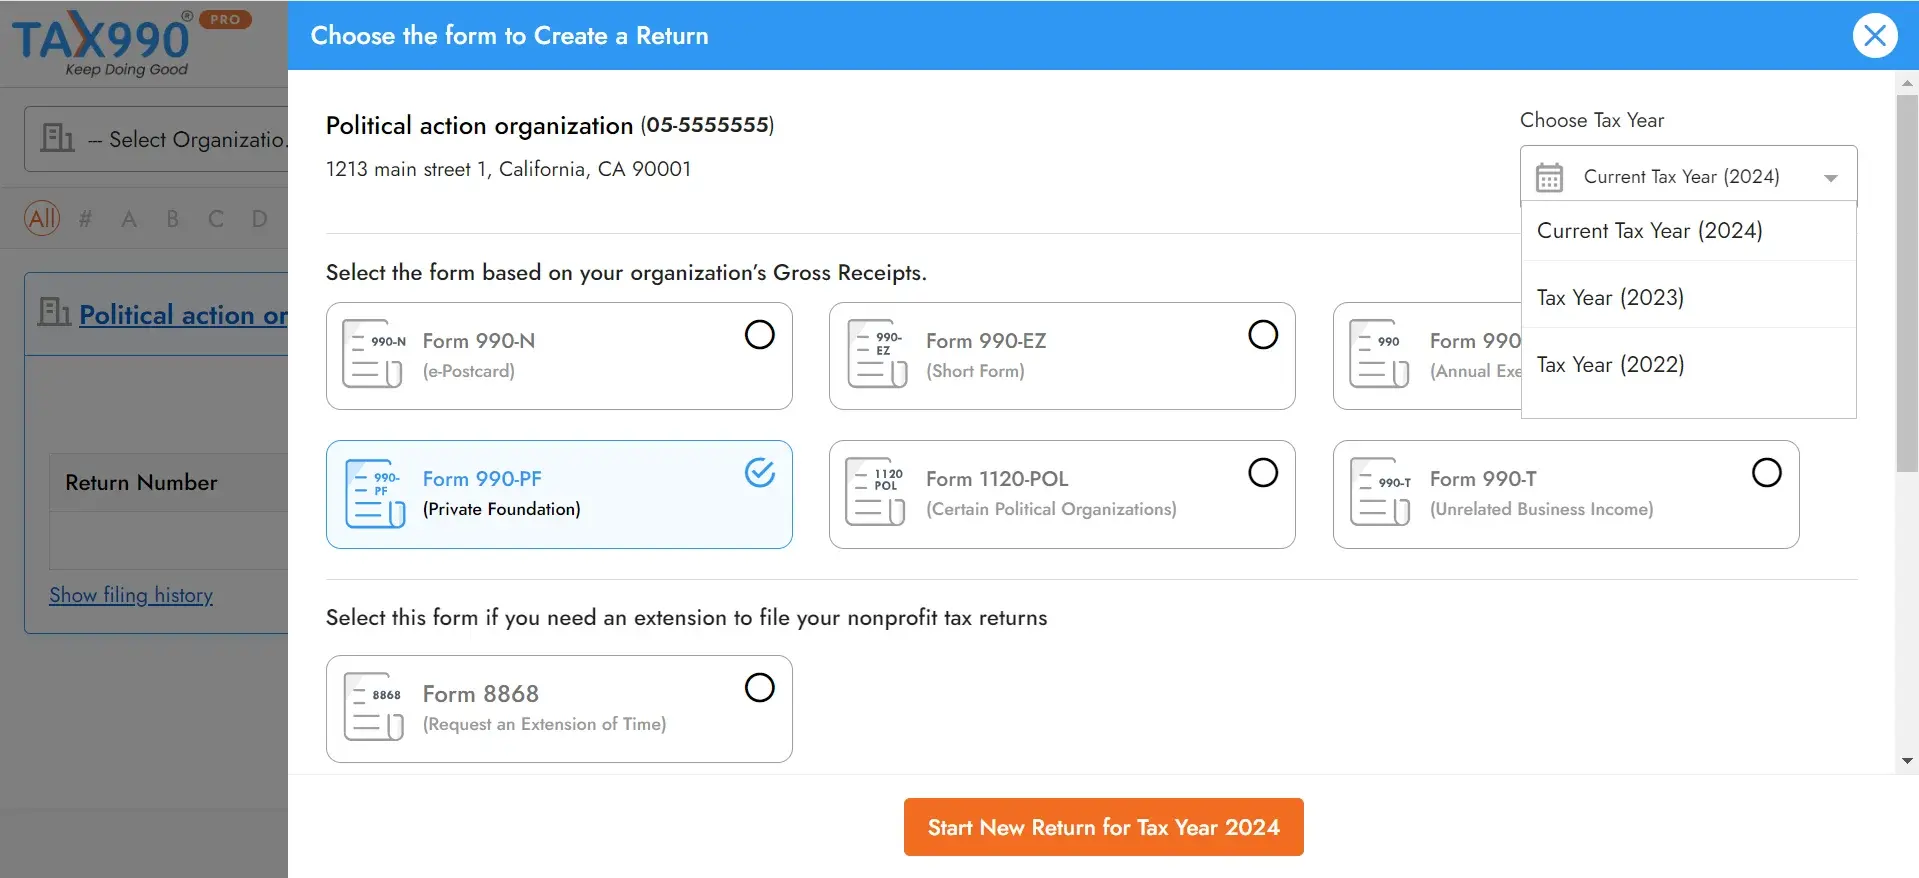Click the 1213 main street address text
Screen dimensions: 1919x878
tap(508, 169)
